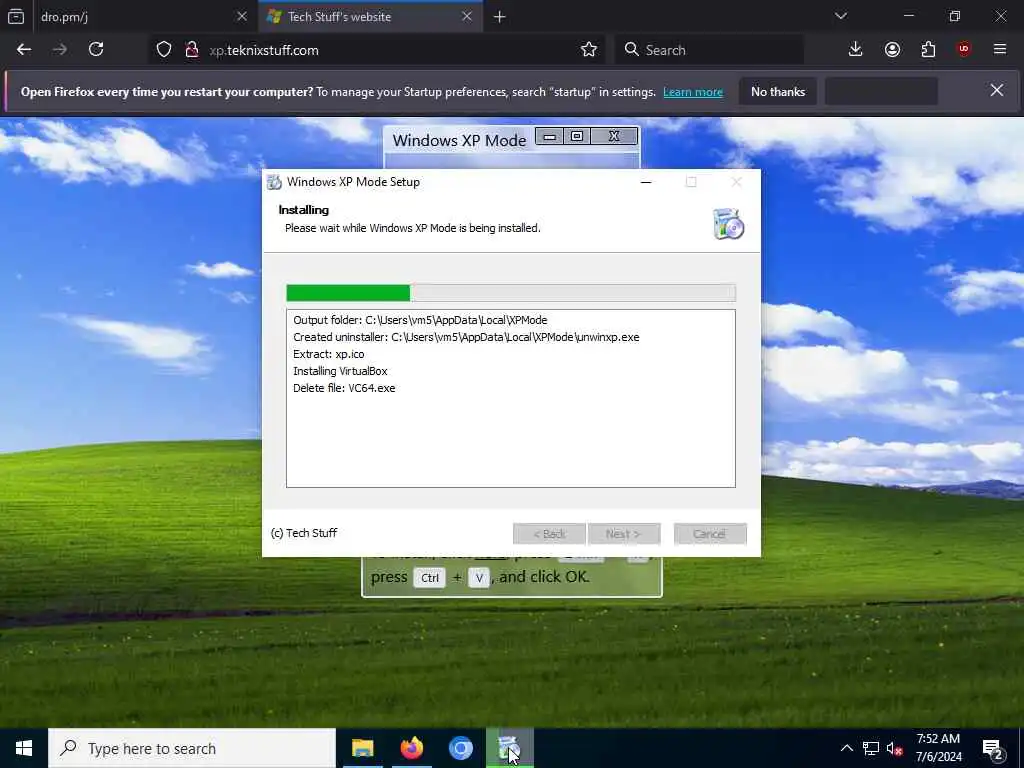The width and height of the screenshot is (1024, 768).
Task: Bookmark this page with the star
Action: pos(588,50)
